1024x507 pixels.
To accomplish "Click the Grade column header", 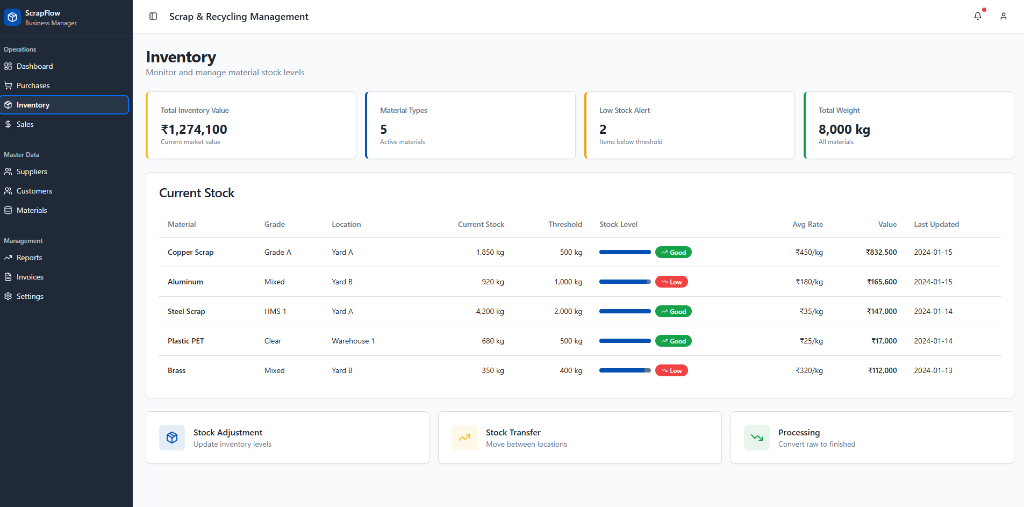I will [x=274, y=224].
